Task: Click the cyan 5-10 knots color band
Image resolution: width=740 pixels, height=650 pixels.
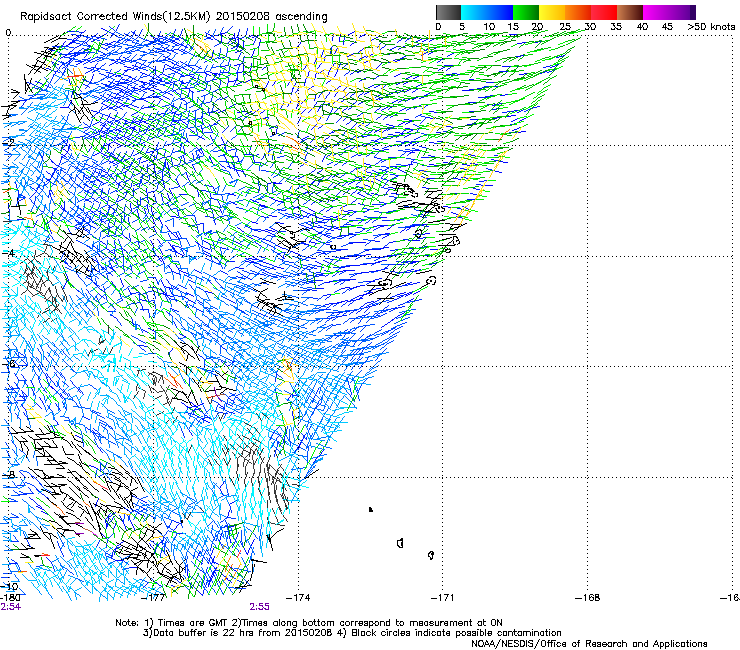Action: pyautogui.click(x=474, y=12)
